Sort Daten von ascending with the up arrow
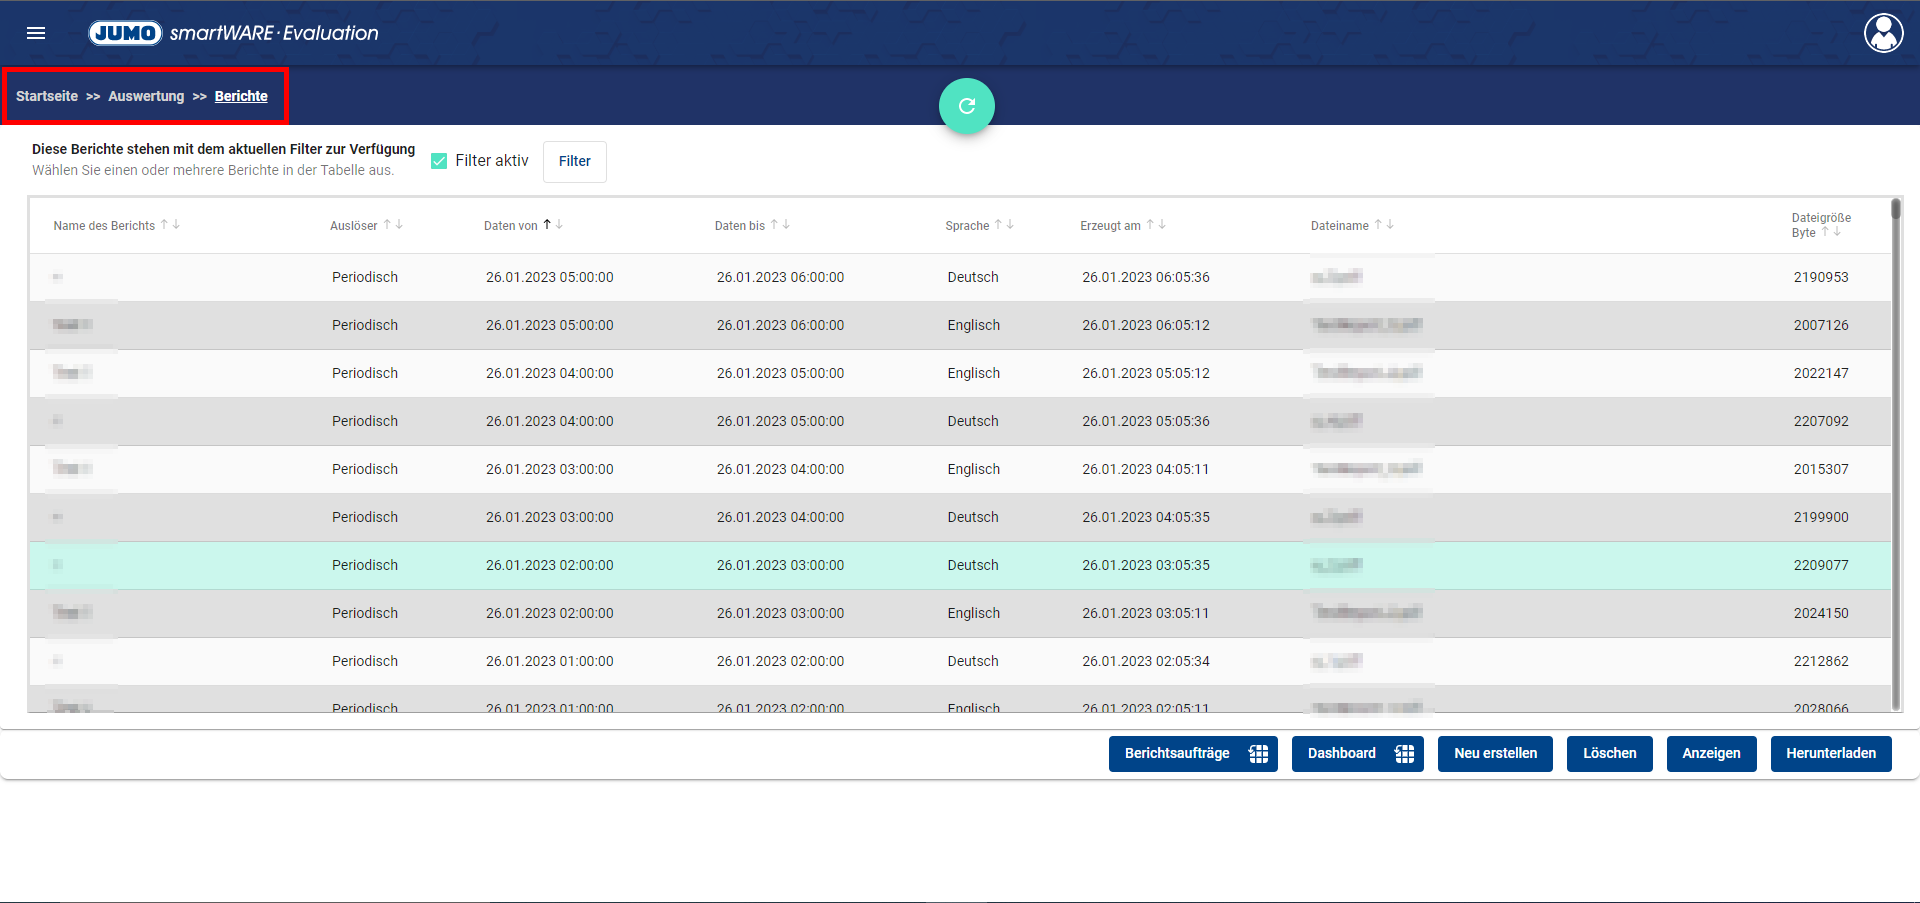1920x903 pixels. [x=547, y=225]
